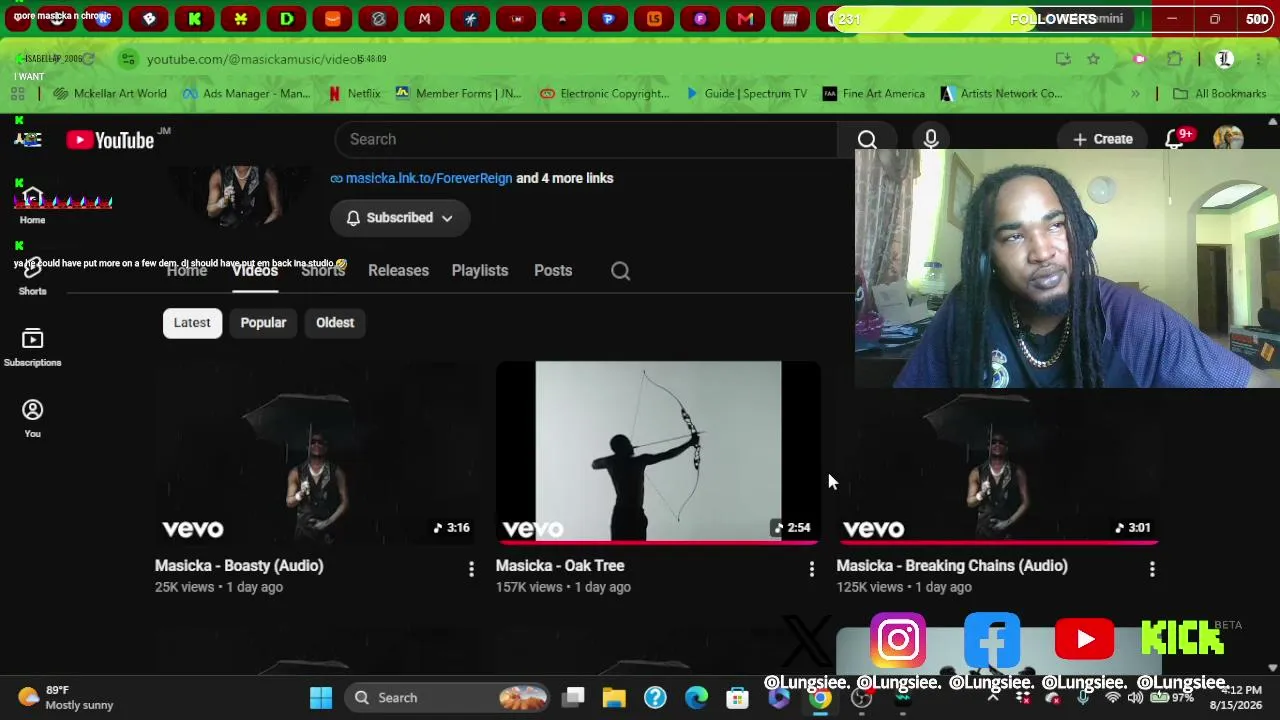Go to the Playlists tab
Viewport: 1280px width, 720px height.
(480, 271)
